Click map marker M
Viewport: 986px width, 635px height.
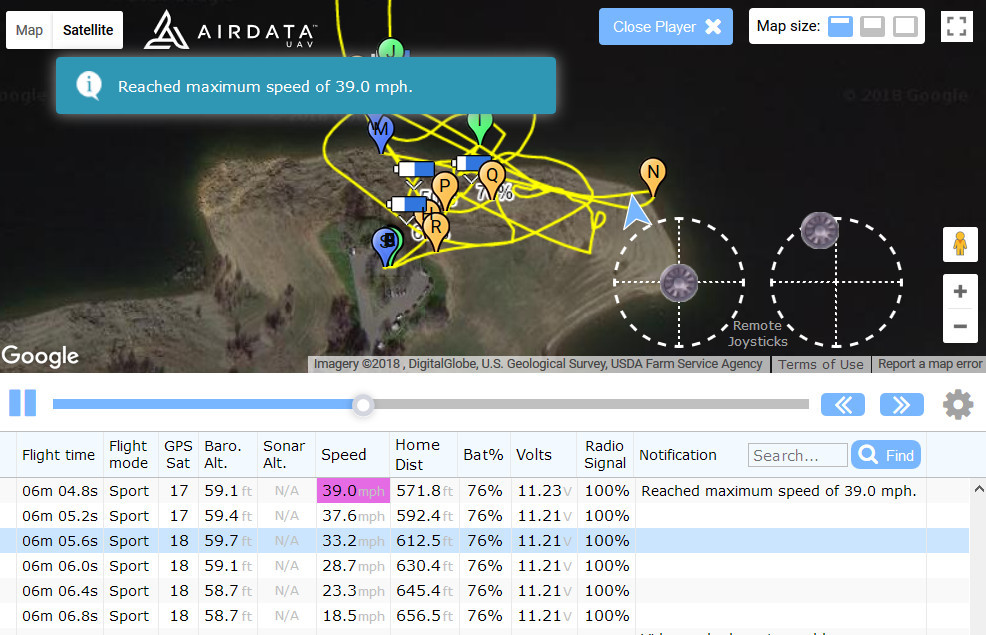point(380,133)
